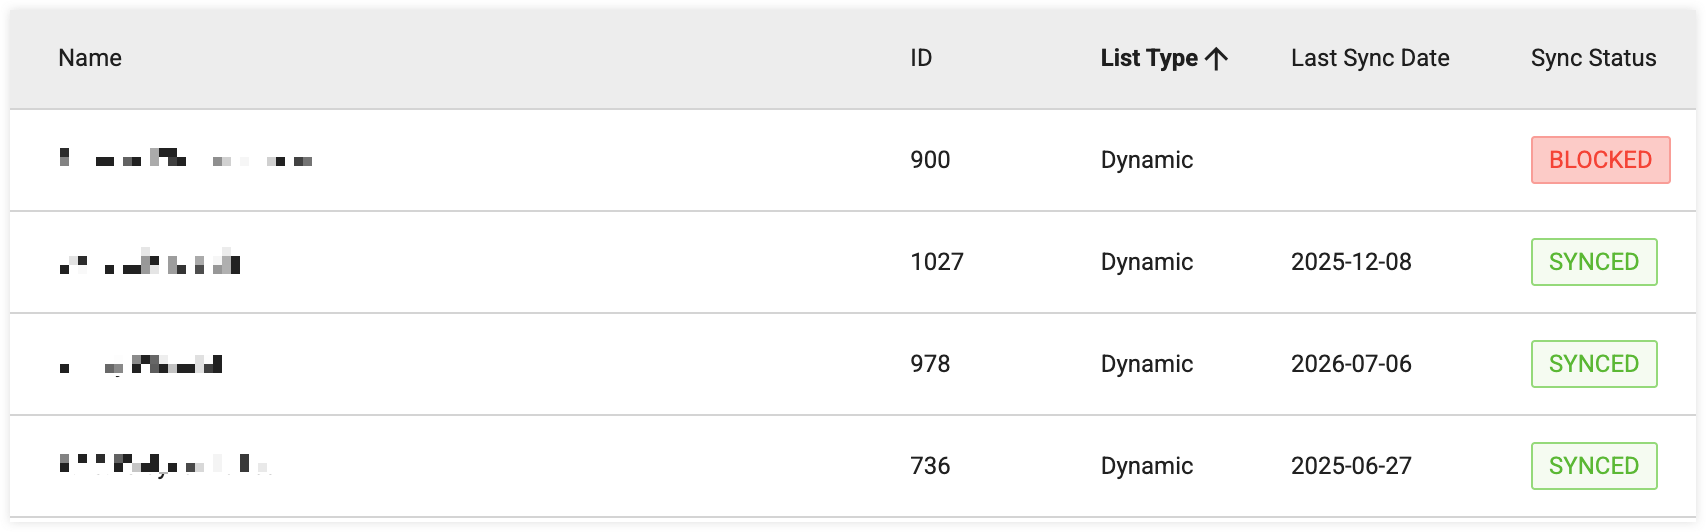The height and width of the screenshot is (532, 1706).
Task: Open the list name in row 900
Action: (x=186, y=158)
